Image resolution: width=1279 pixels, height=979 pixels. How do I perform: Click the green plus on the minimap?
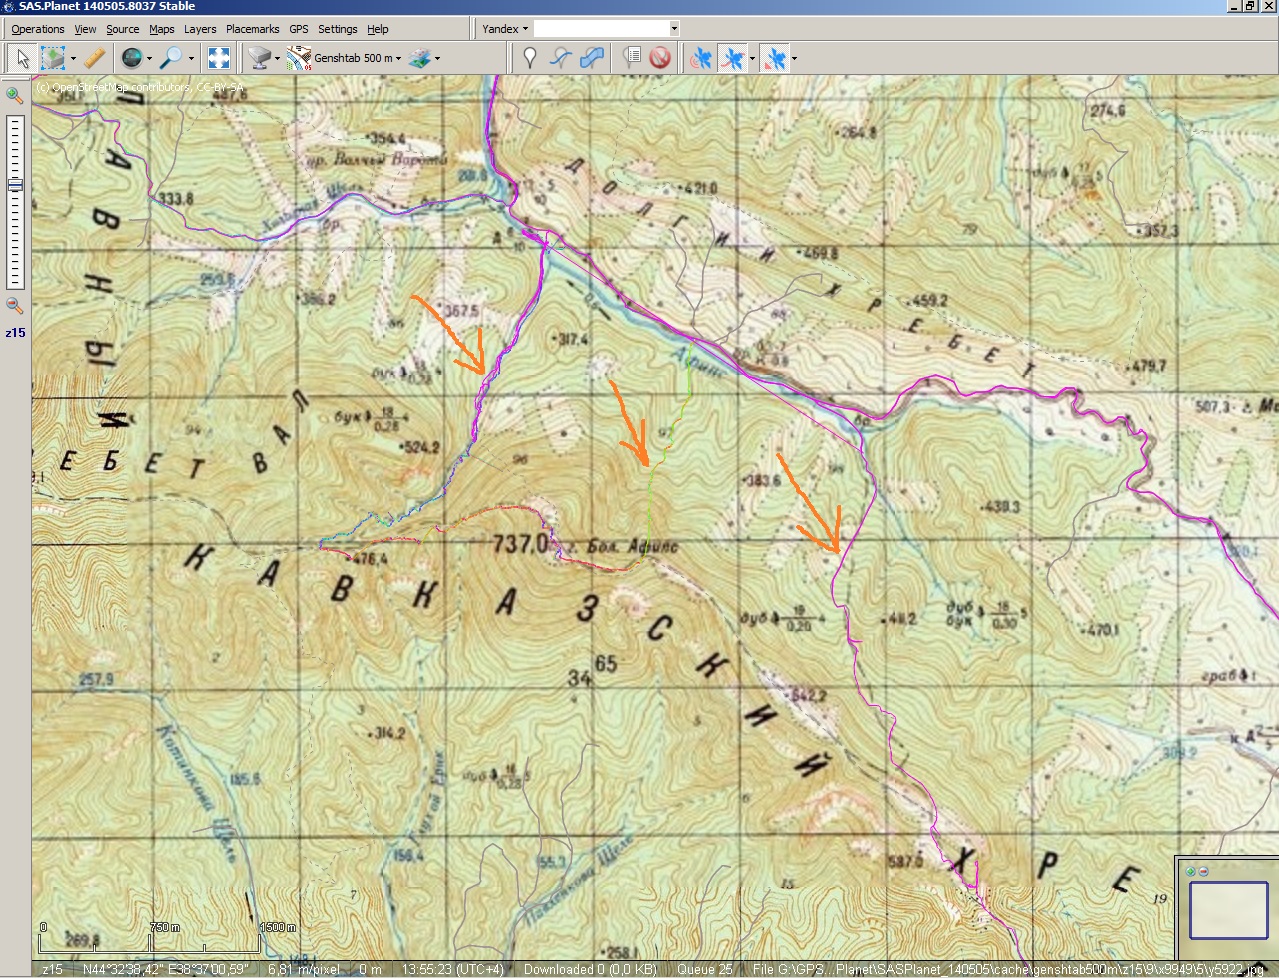1190,871
